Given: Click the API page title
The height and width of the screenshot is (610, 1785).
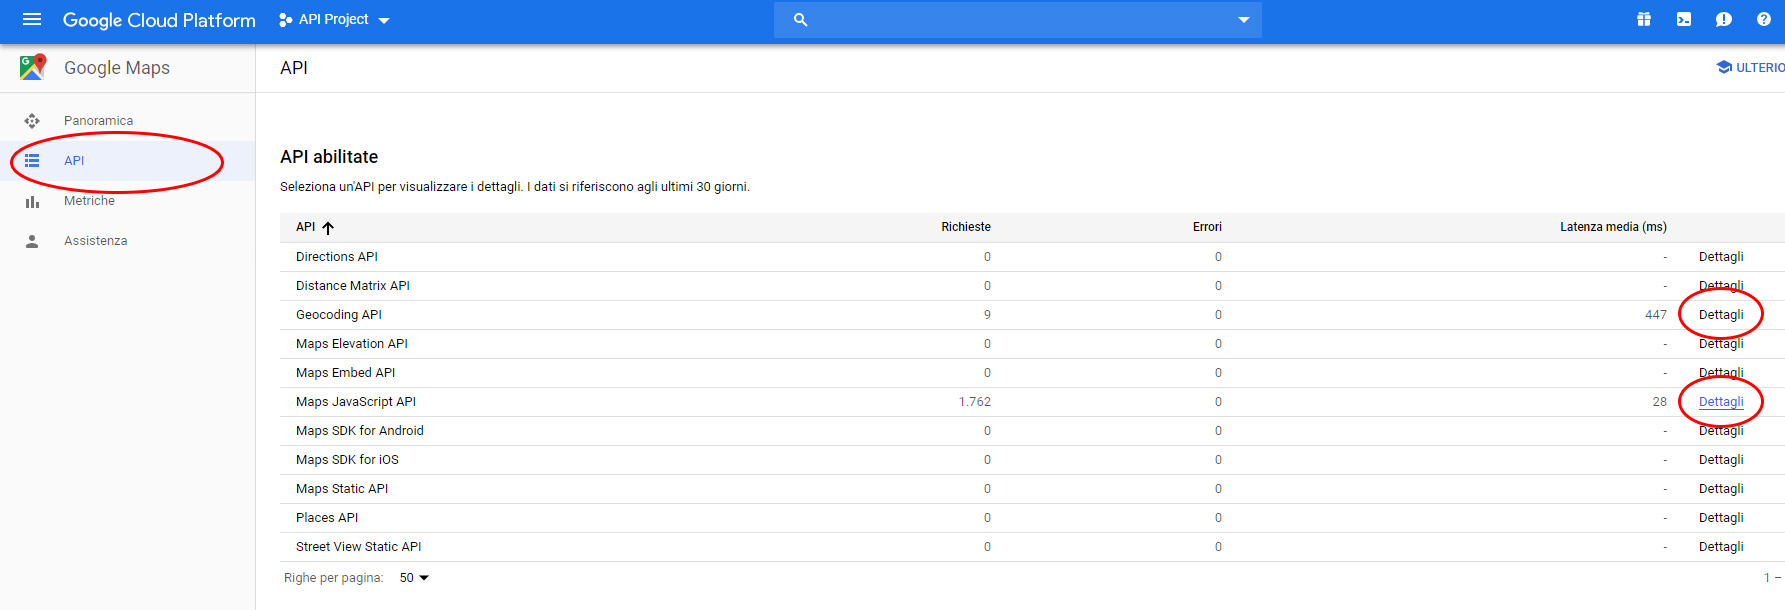Looking at the screenshot, I should [x=294, y=68].
